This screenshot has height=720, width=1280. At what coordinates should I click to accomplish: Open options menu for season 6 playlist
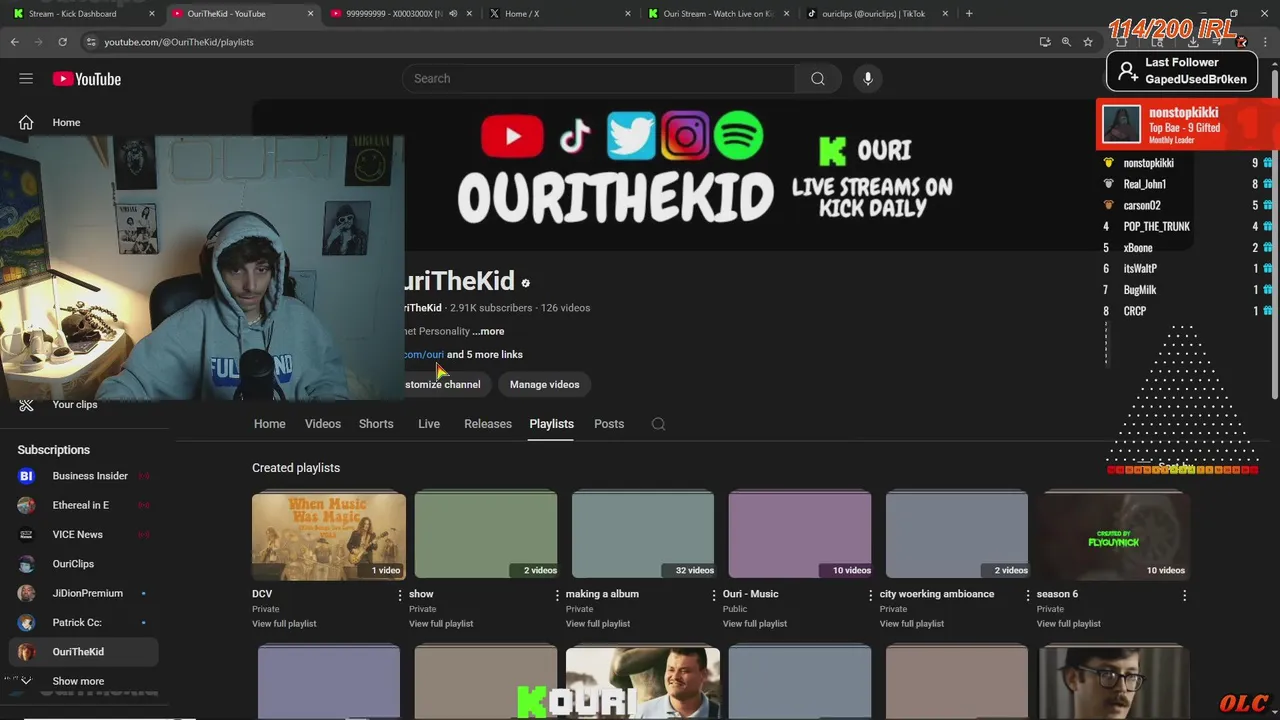pos(1185,595)
